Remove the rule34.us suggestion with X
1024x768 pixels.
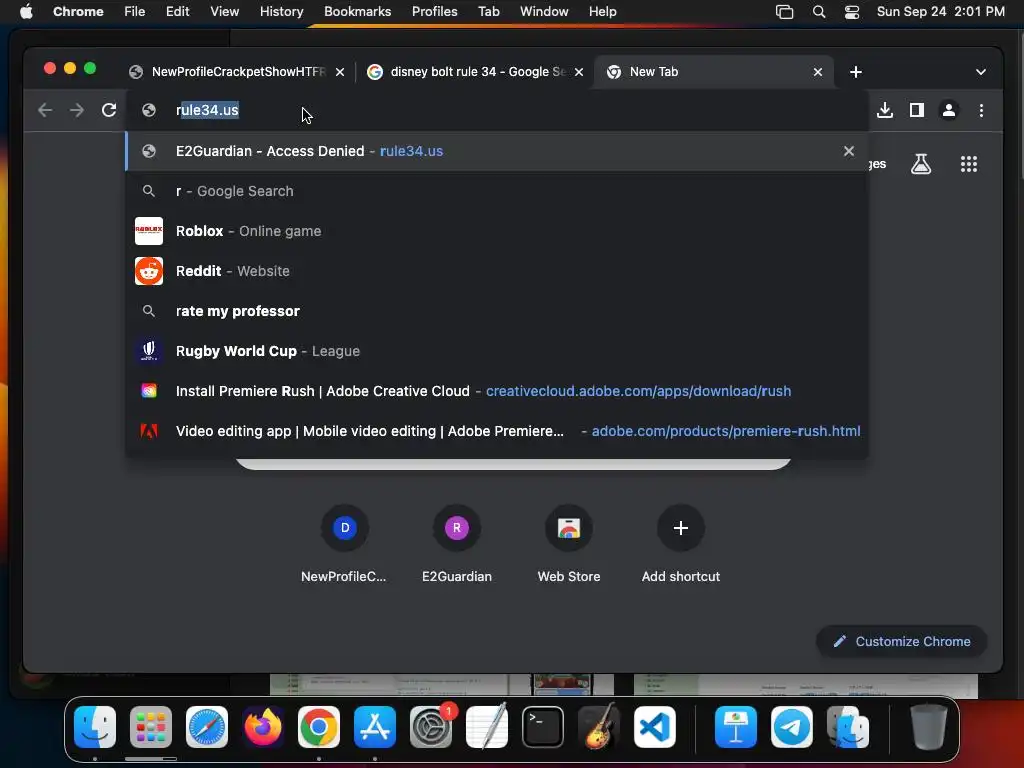pos(848,151)
